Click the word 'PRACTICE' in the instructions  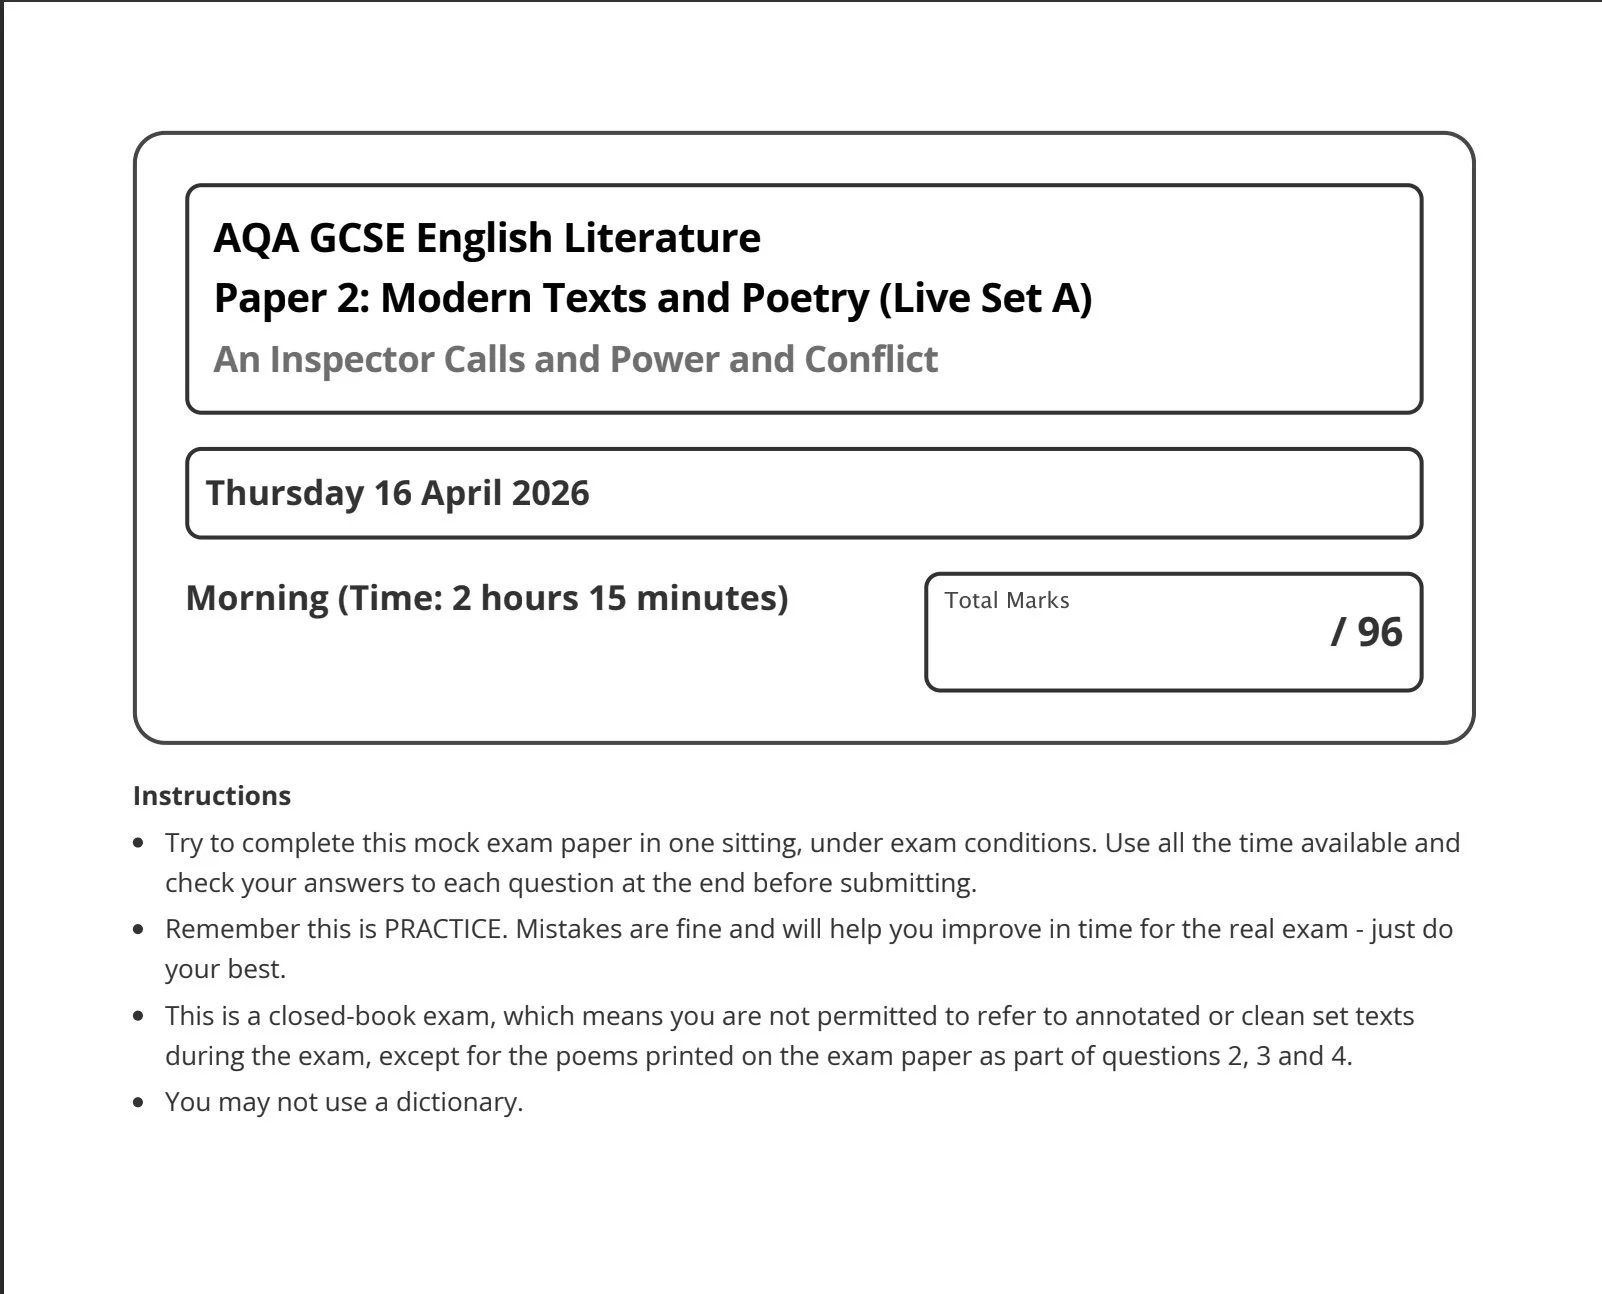click(443, 929)
